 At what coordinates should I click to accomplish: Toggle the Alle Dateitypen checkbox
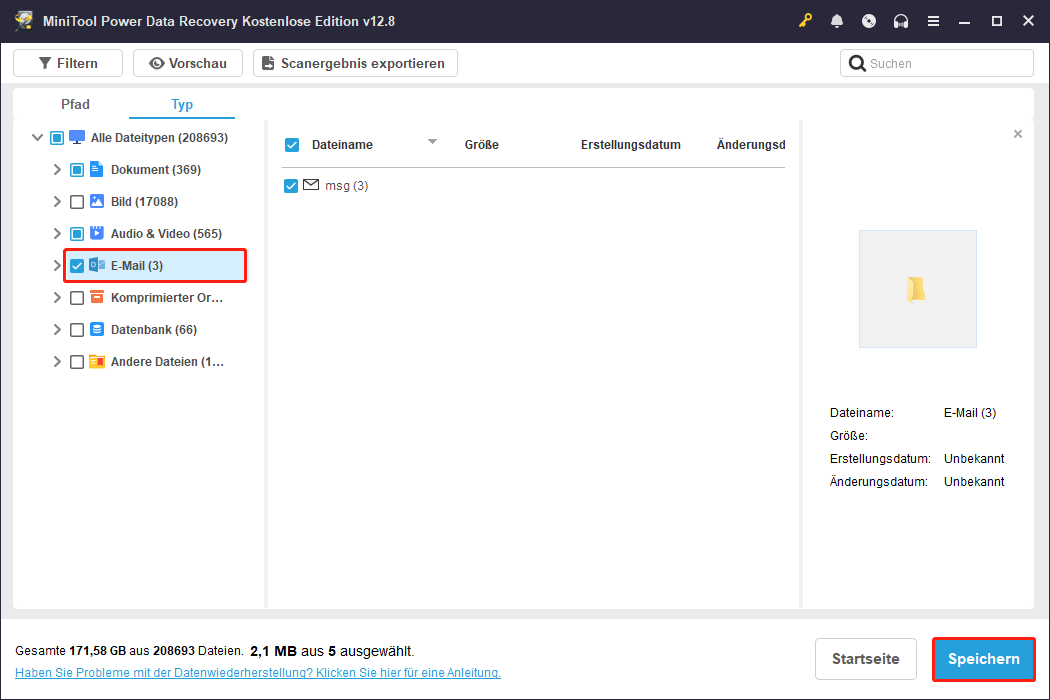(57, 138)
